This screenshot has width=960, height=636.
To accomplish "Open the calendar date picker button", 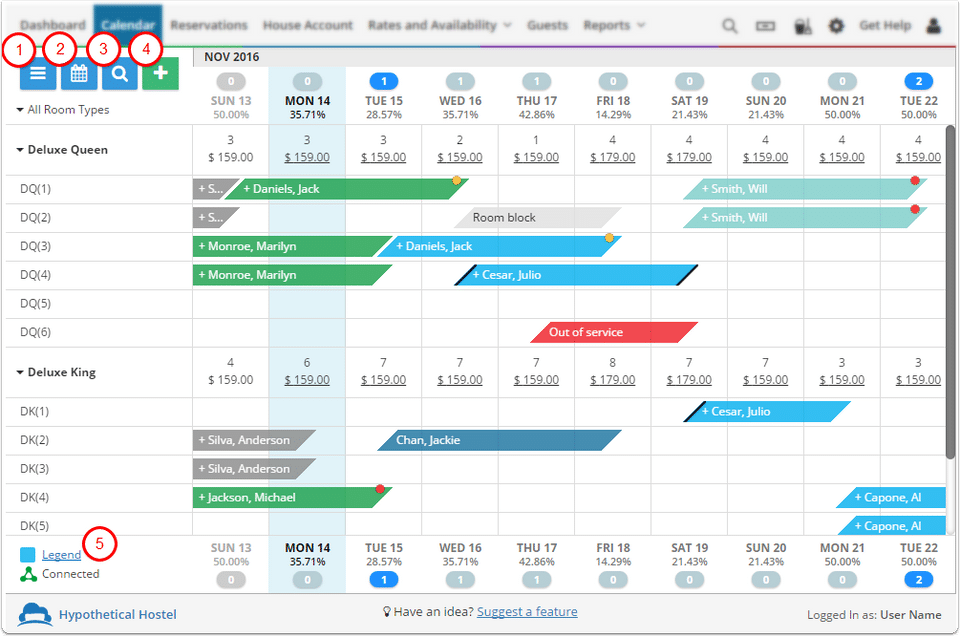I will (79, 74).
